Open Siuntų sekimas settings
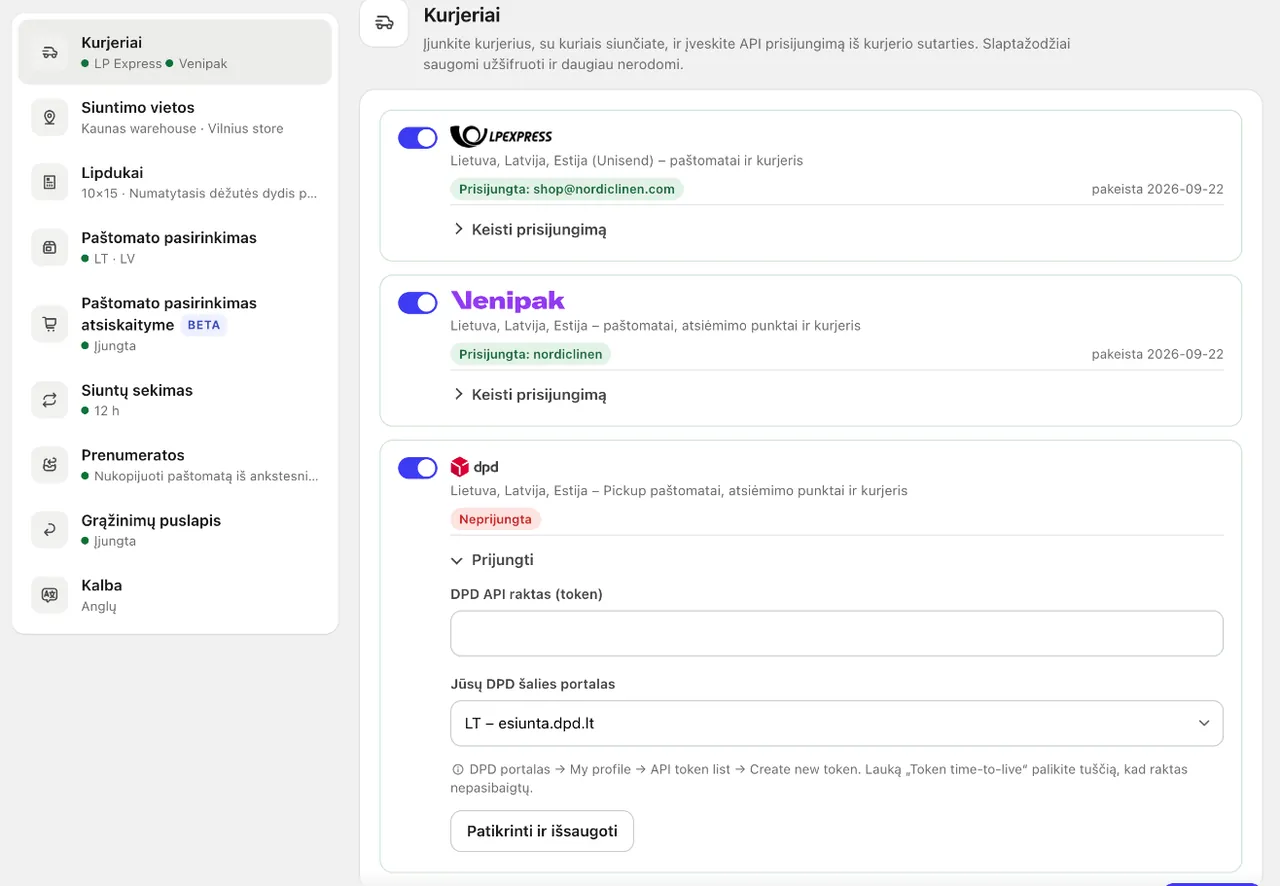The width and height of the screenshot is (1280, 886). pos(175,400)
